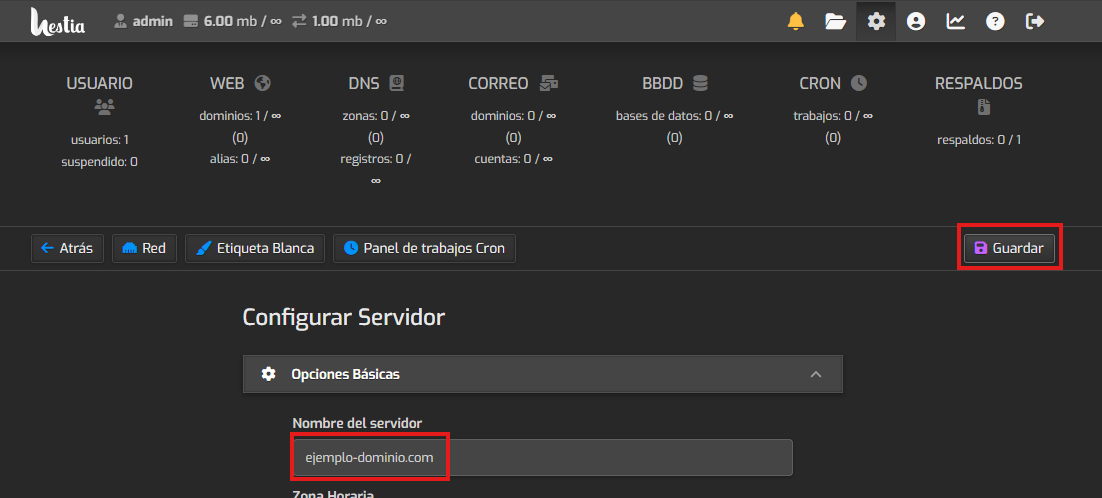
Task: Open the file manager folder icon
Action: point(835,21)
